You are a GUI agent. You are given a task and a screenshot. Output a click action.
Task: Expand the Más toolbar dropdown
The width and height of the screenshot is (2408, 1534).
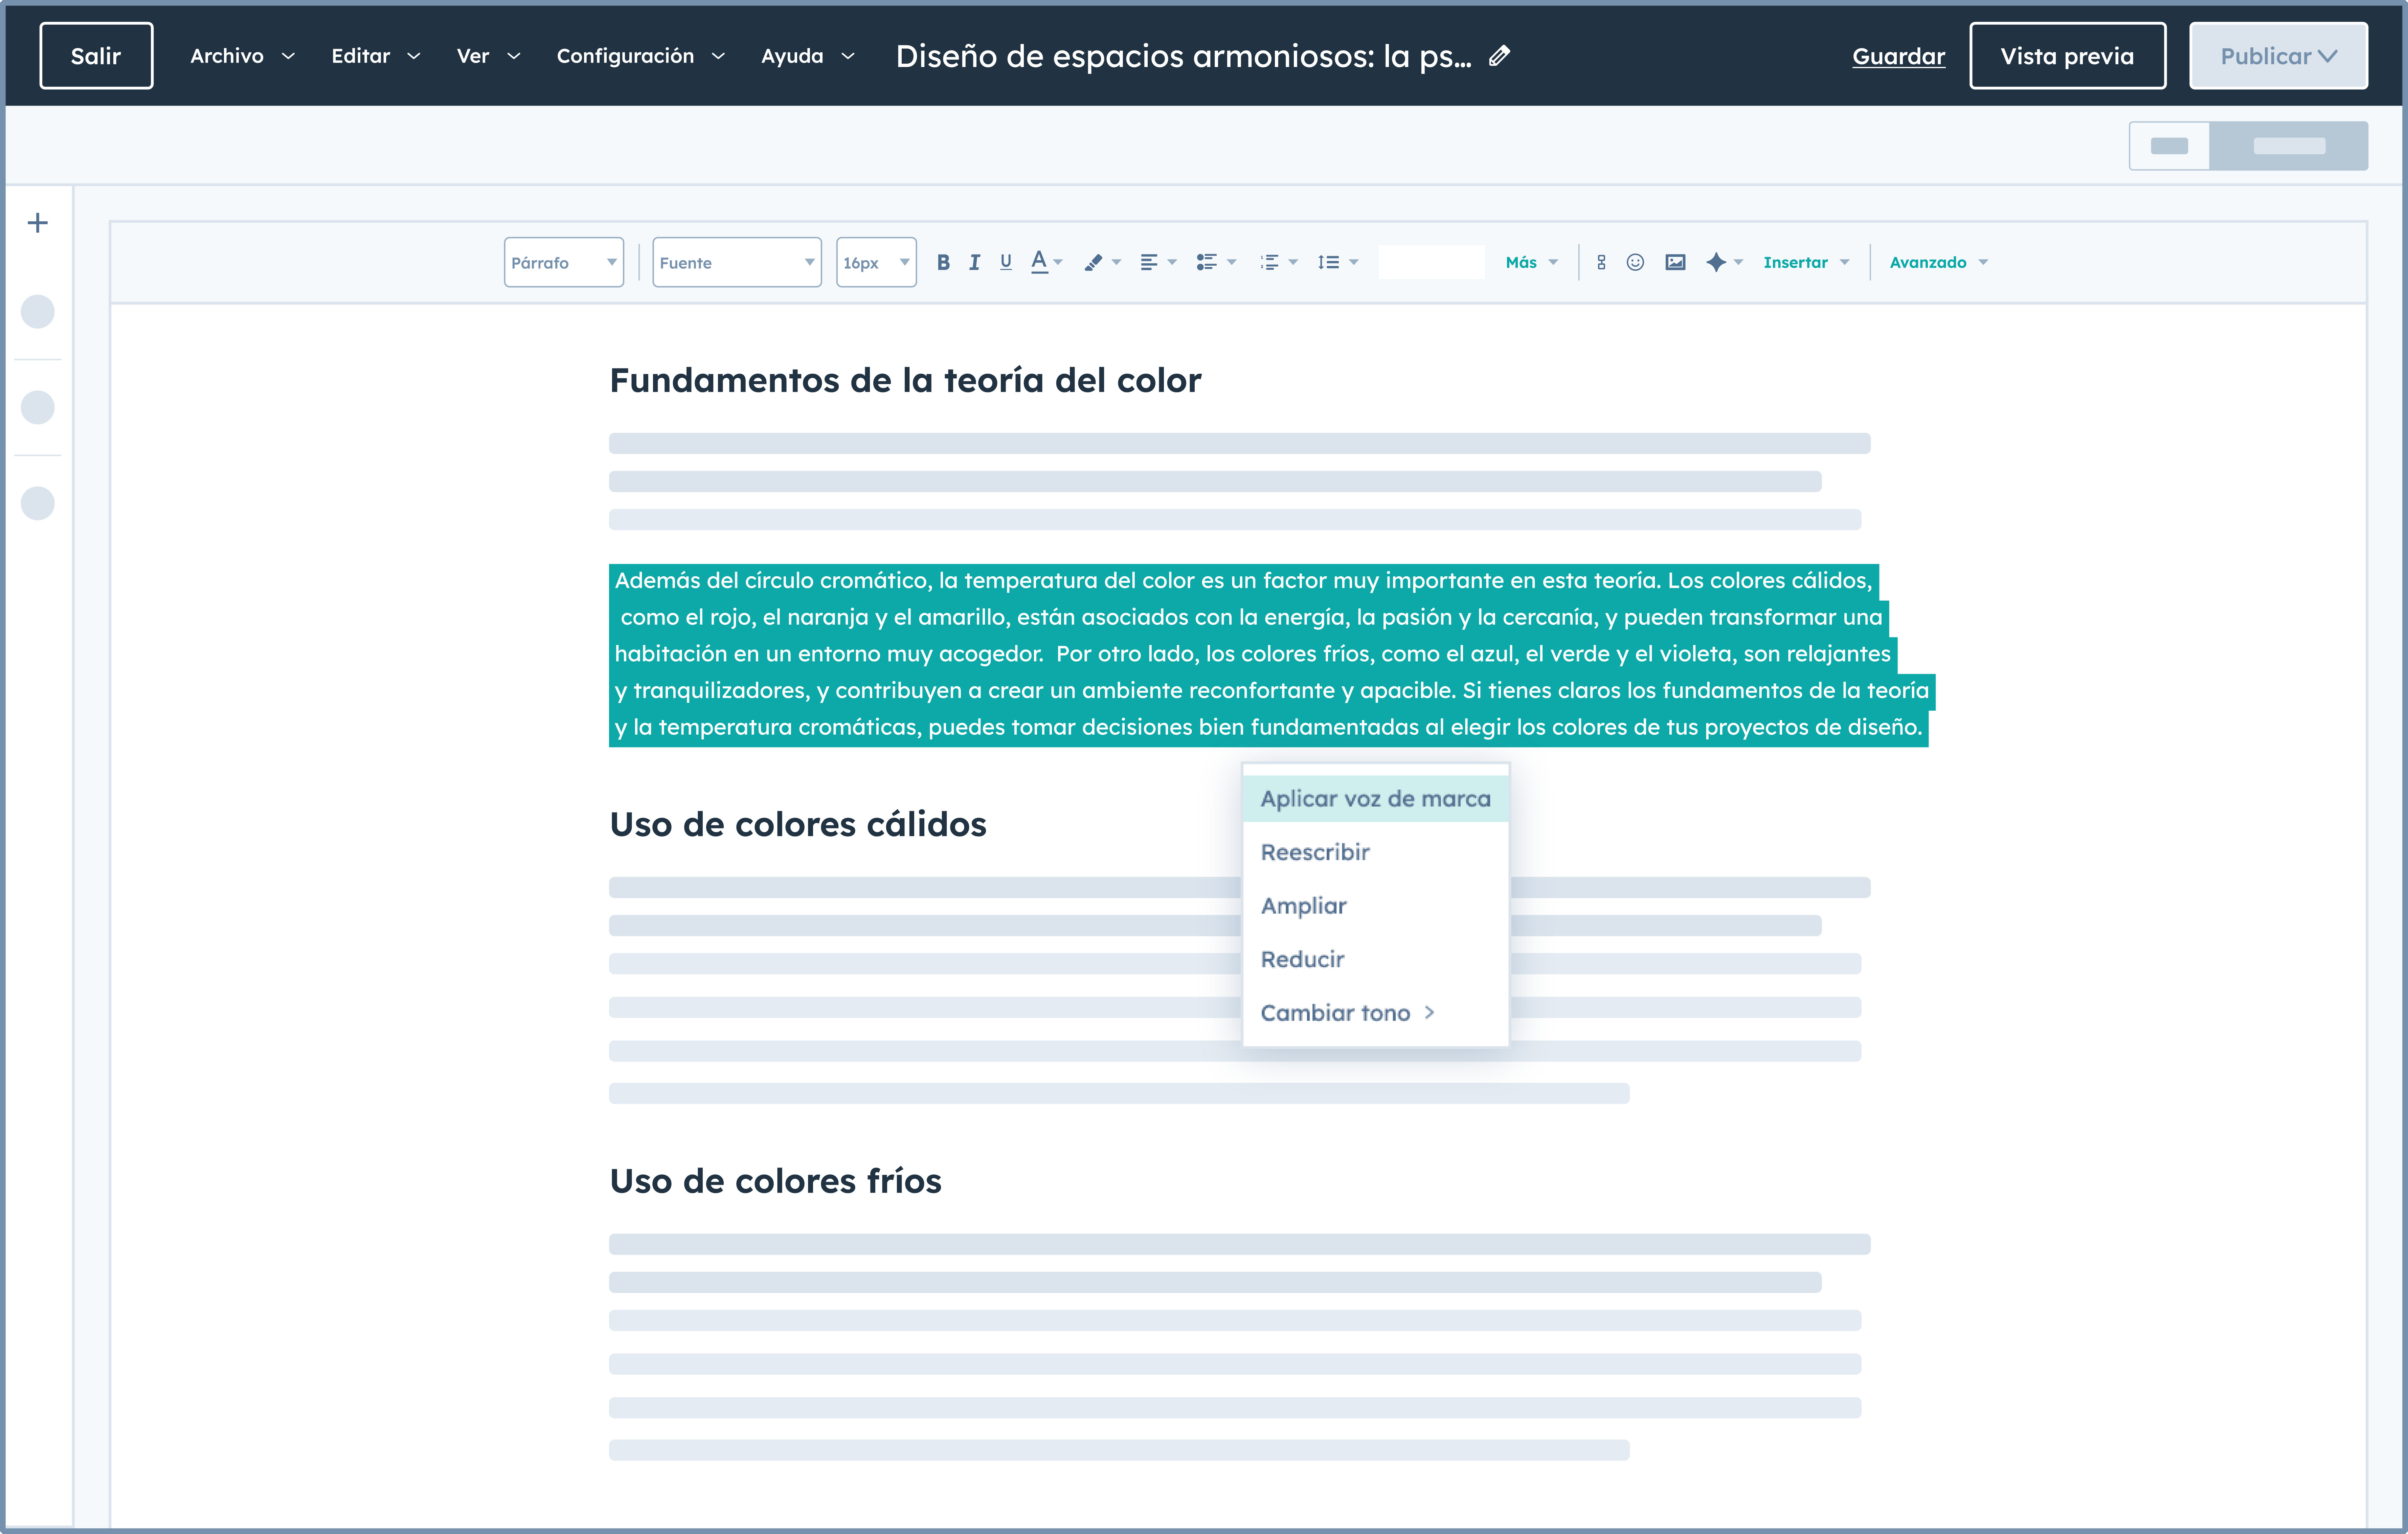click(x=1532, y=262)
